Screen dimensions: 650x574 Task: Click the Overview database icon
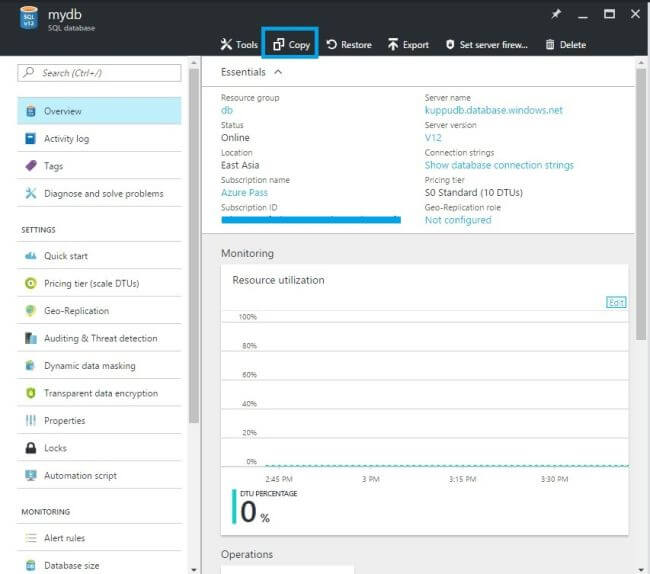click(31, 111)
